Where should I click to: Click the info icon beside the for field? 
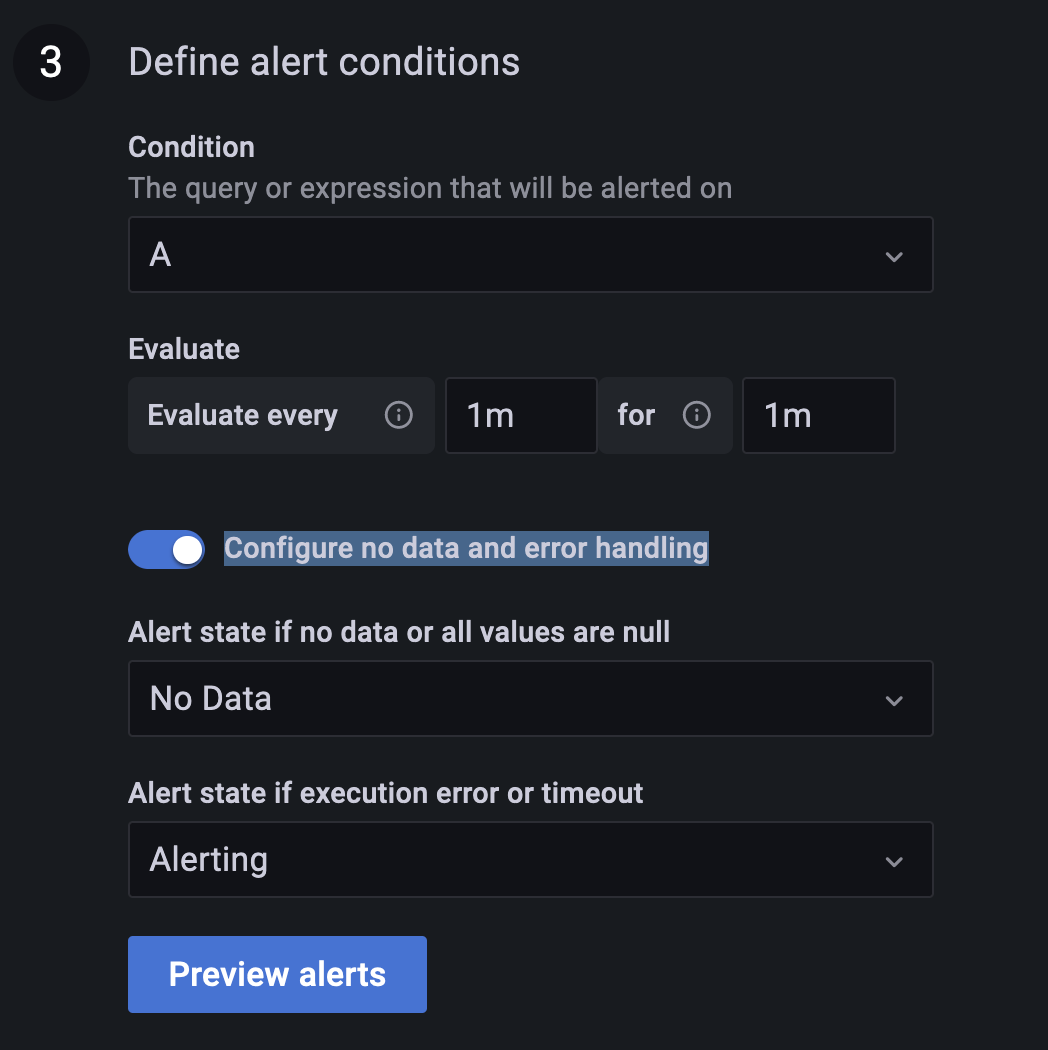pyautogui.click(x=696, y=414)
